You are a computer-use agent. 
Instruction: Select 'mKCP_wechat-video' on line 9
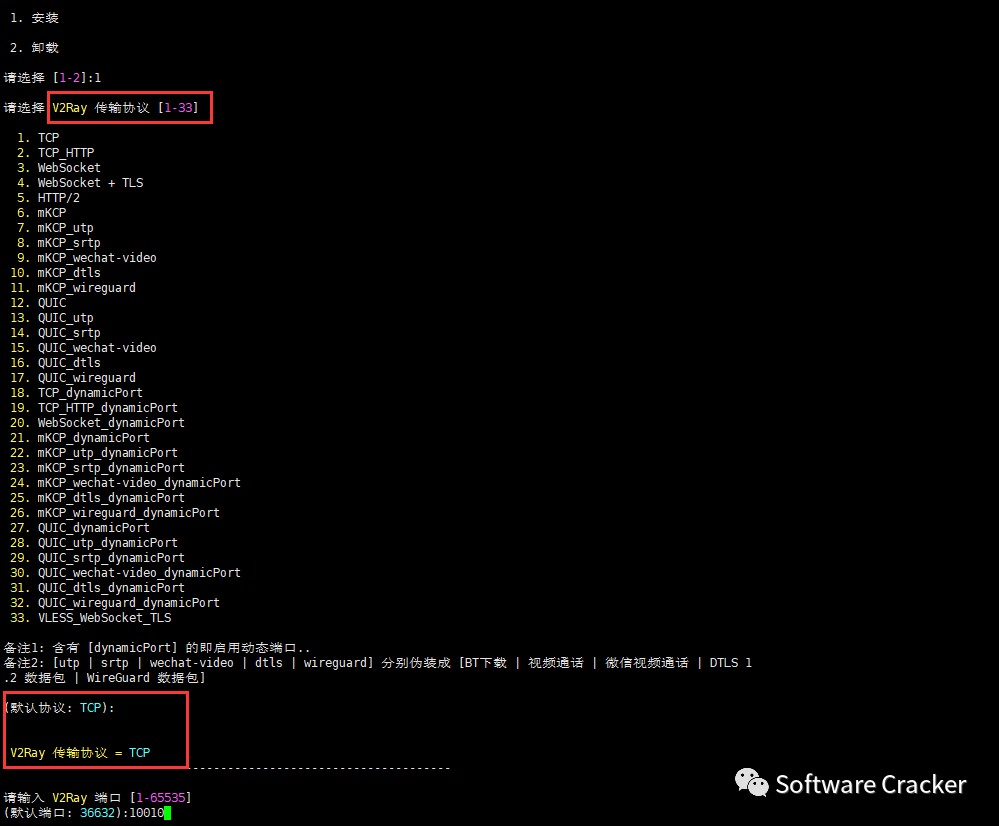tap(97, 258)
